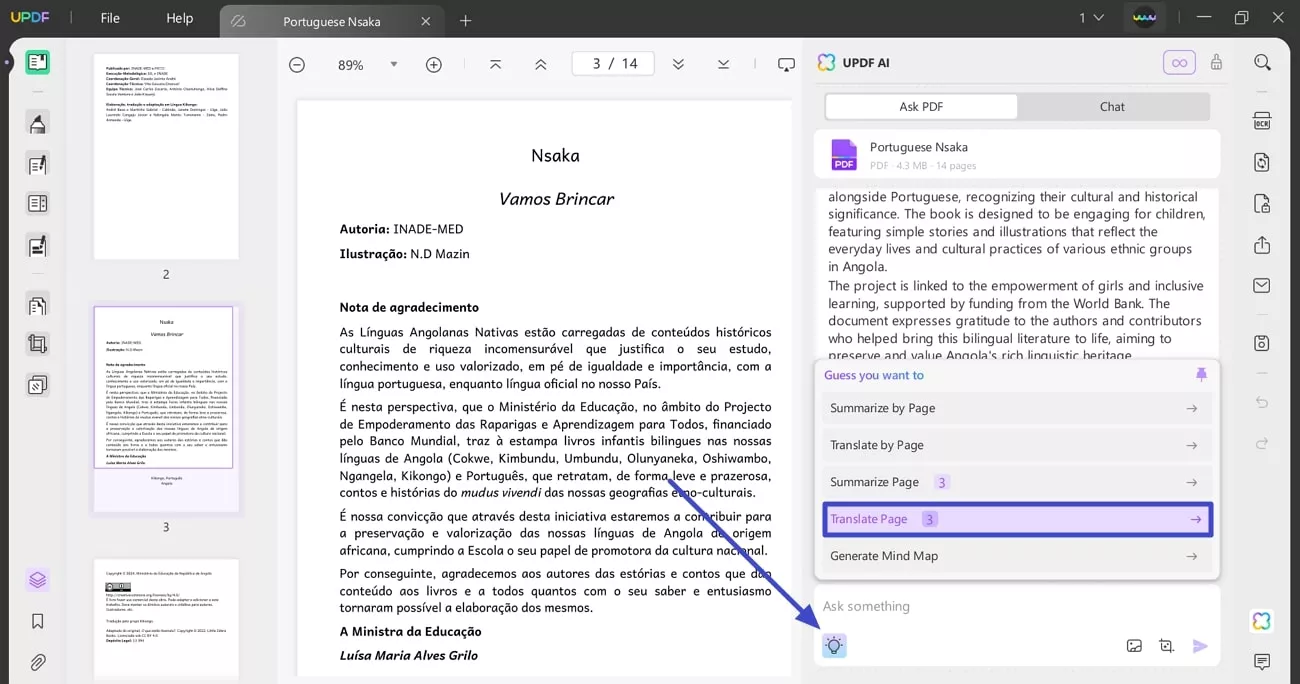Choose Generate Mind Map suggestion

[1016, 556]
